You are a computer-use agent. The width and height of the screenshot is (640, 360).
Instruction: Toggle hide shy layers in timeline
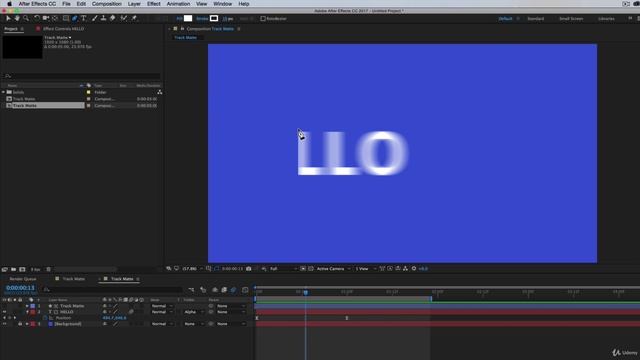click(x=215, y=290)
